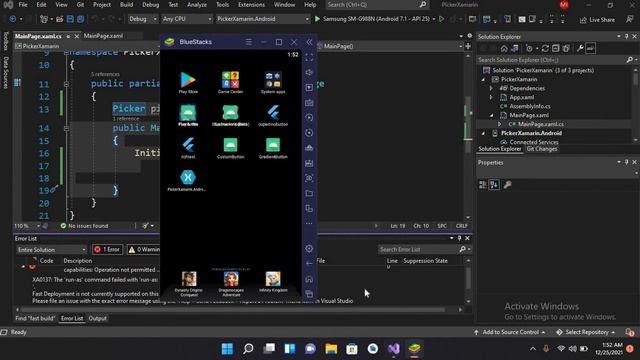Collapse MainPage.xaml node in Solution Explorer
The image size is (640, 360).
491,115
